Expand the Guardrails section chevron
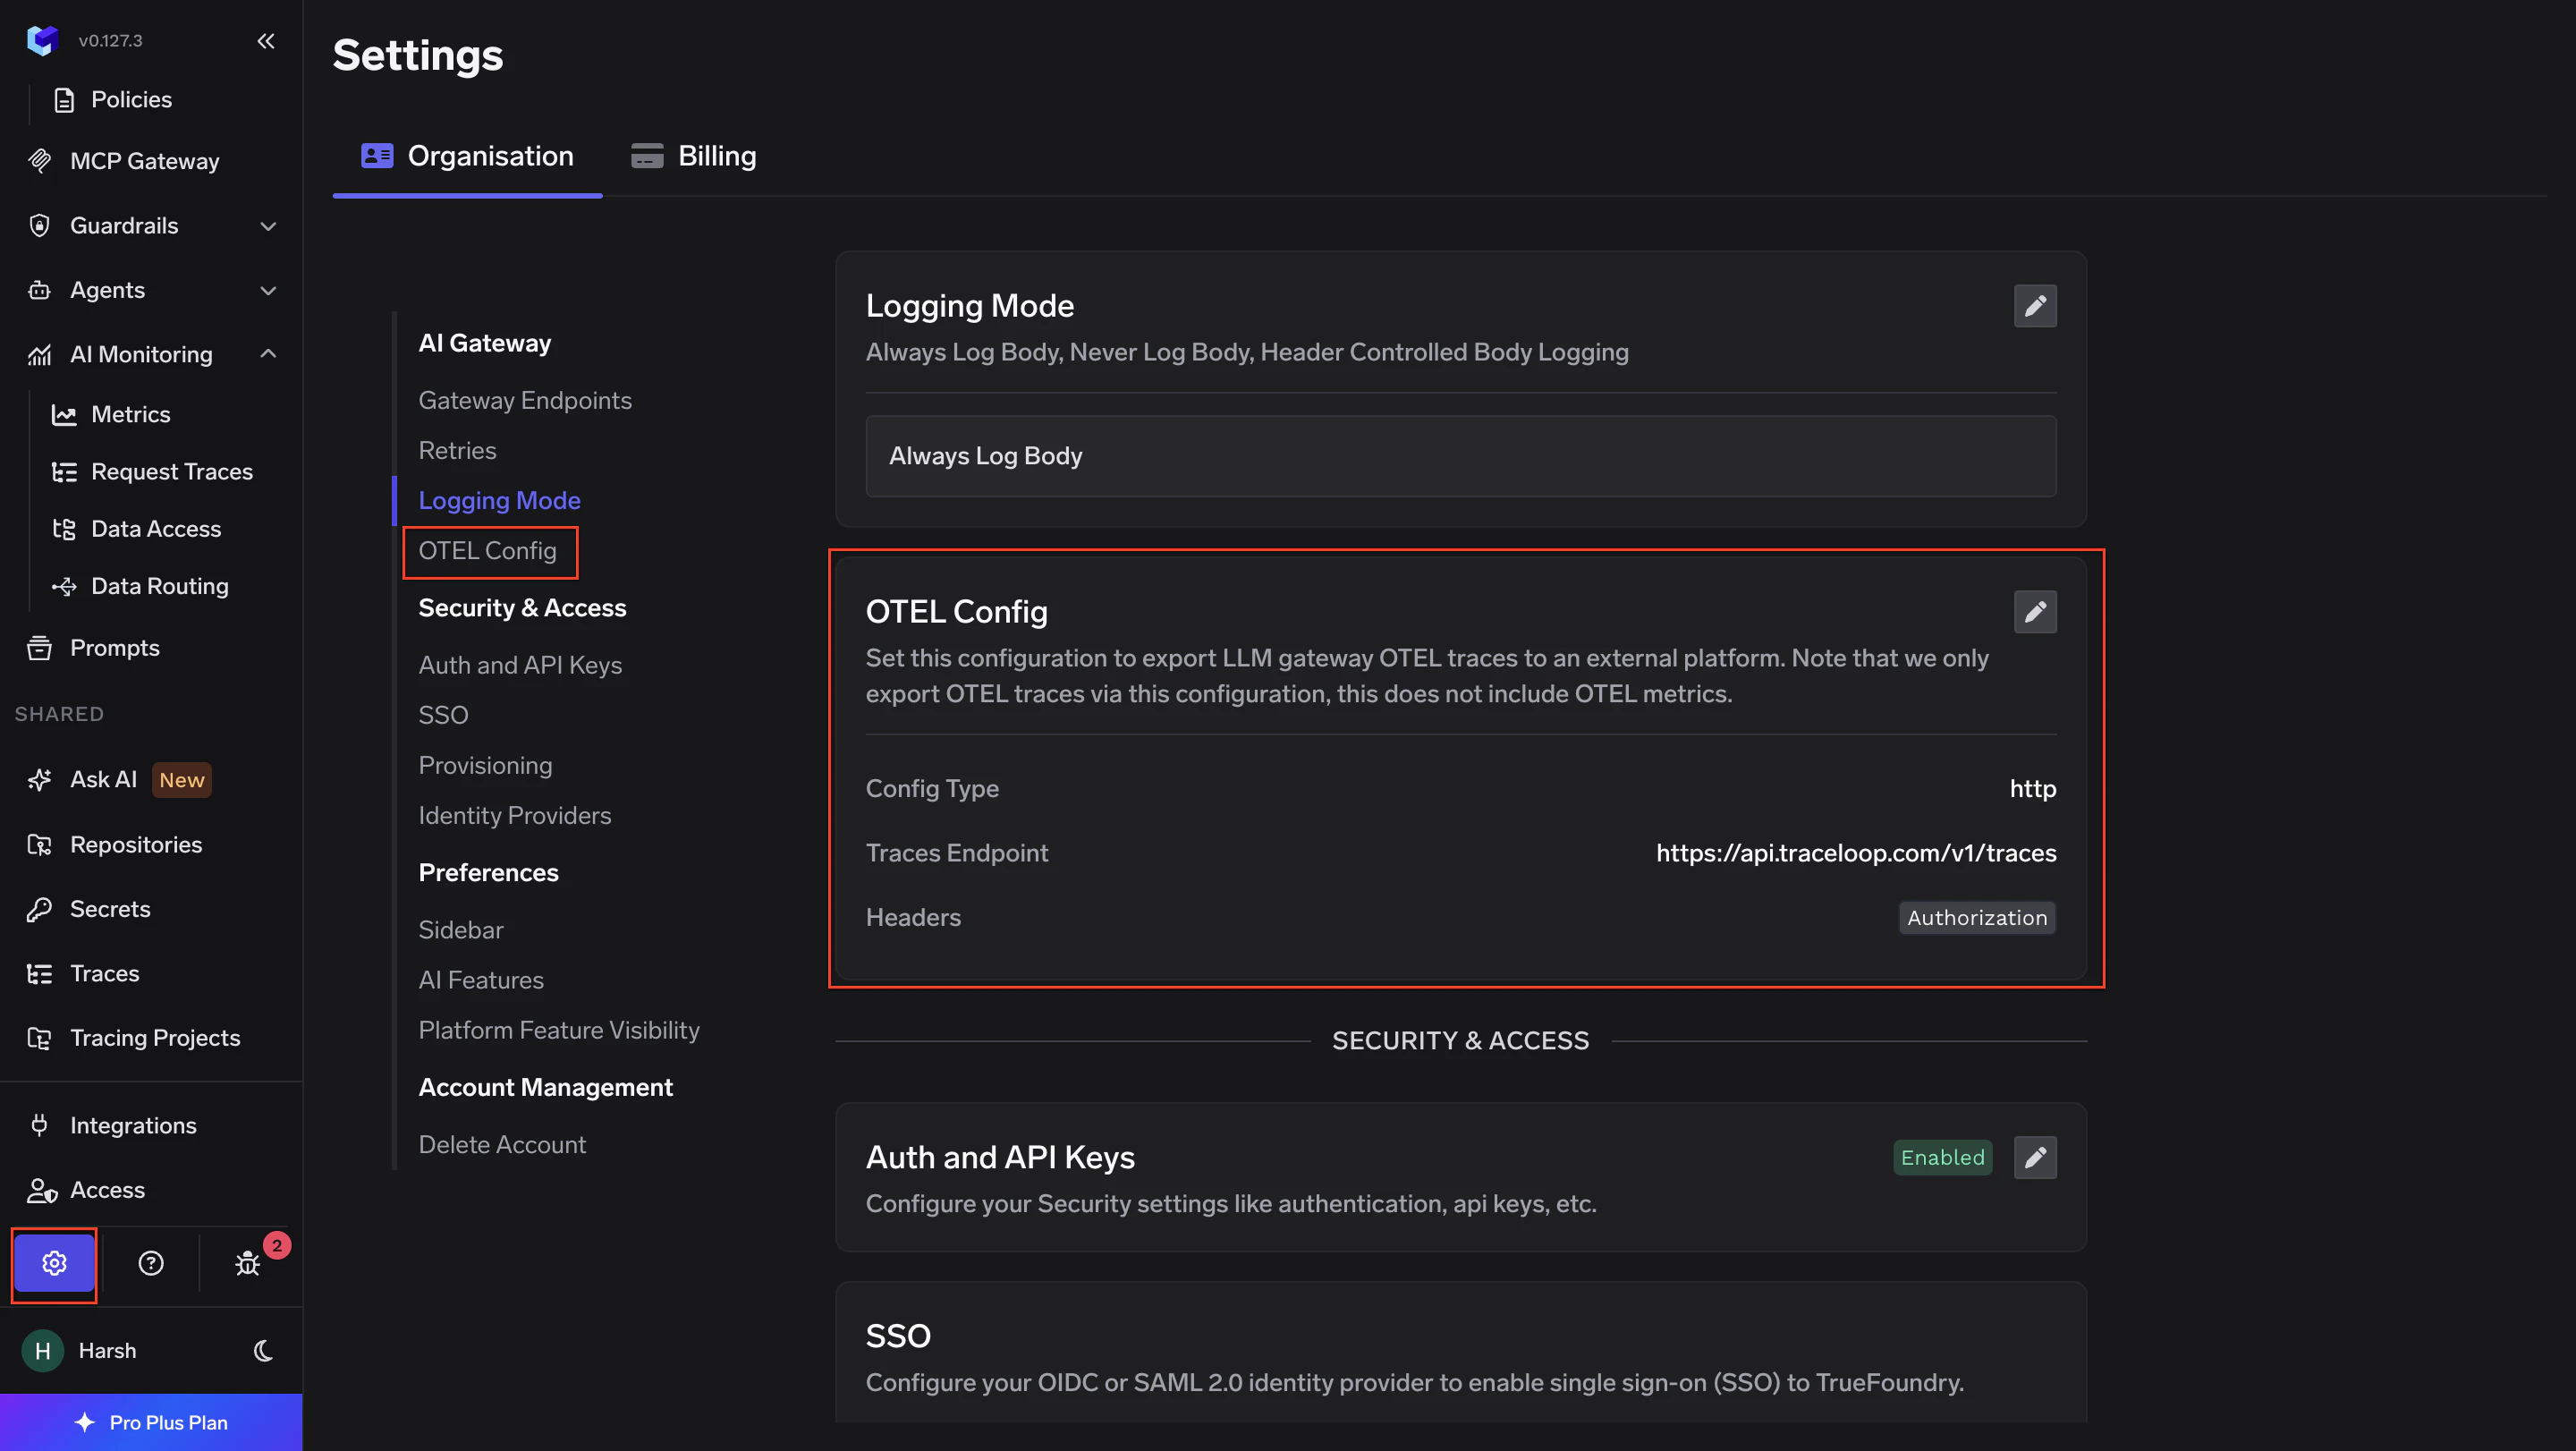This screenshot has width=2576, height=1451. (x=268, y=226)
